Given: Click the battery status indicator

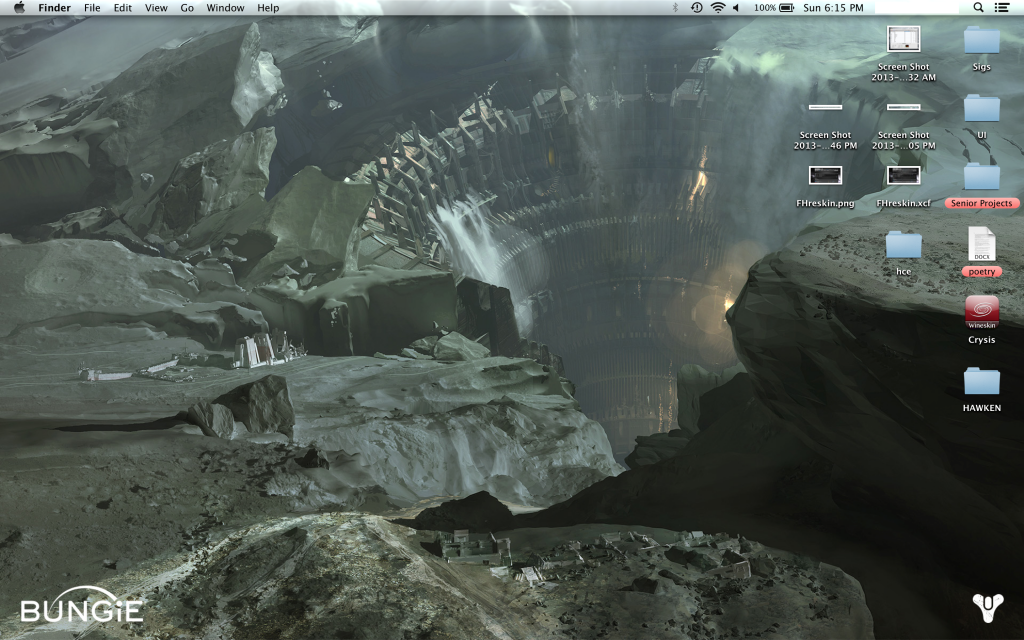Looking at the screenshot, I should click(774, 8).
